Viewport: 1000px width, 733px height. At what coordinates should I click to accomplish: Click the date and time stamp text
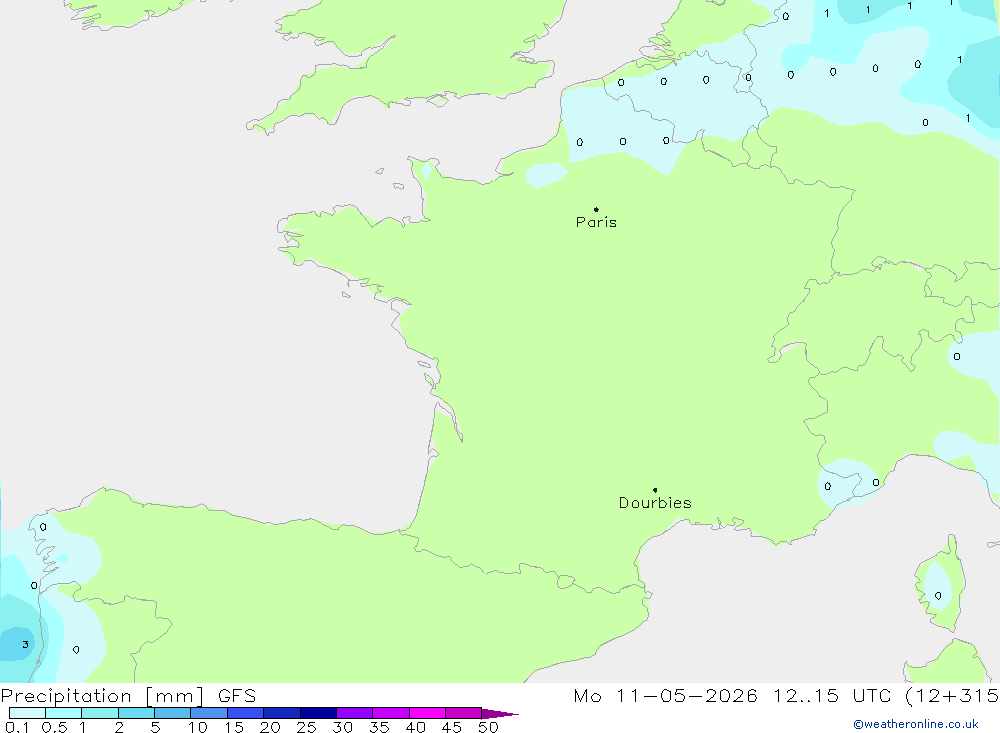[786, 696]
